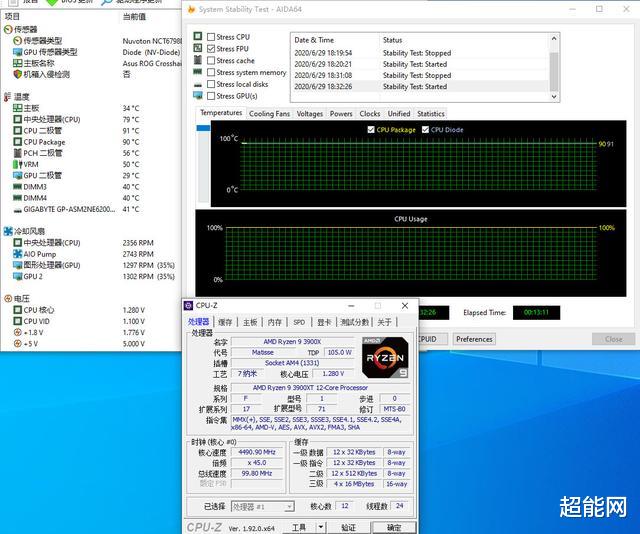Switch to the Unified tab
This screenshot has height=534, width=640.
click(x=399, y=114)
